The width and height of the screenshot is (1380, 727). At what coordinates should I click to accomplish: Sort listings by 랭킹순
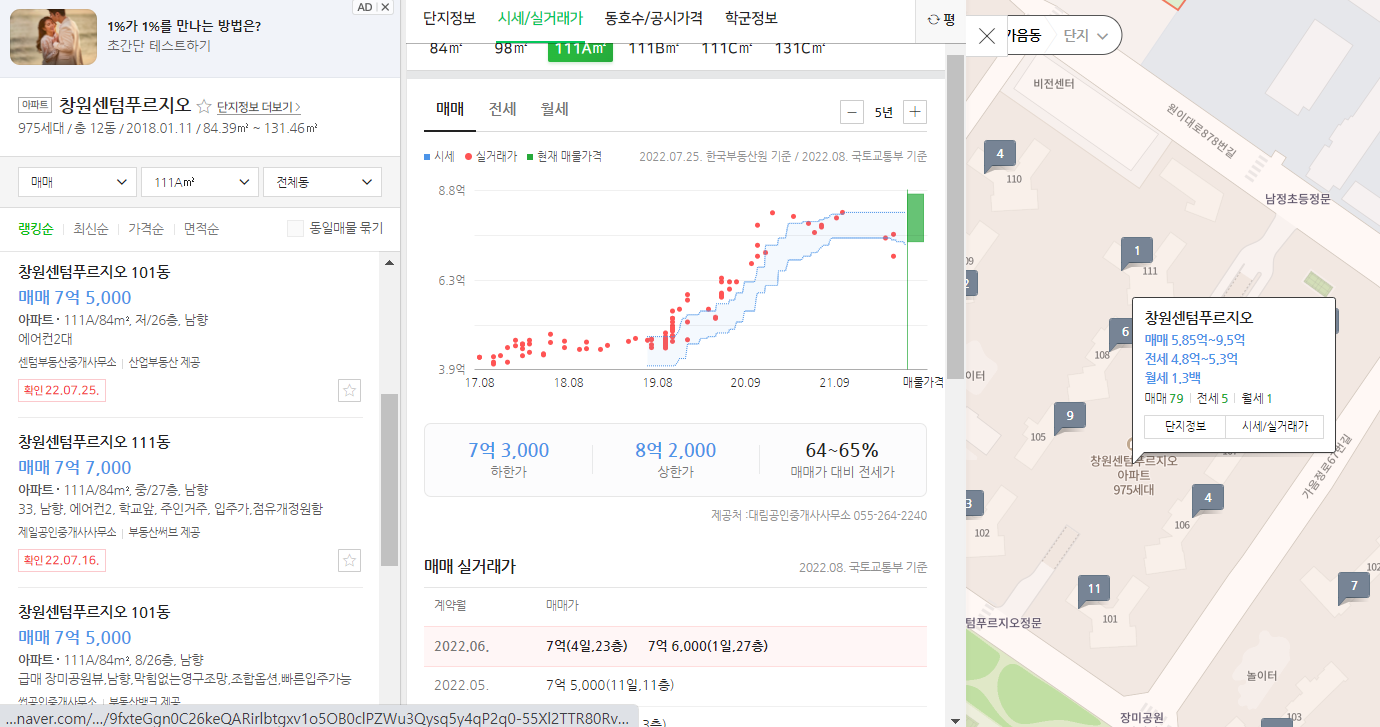[35, 228]
